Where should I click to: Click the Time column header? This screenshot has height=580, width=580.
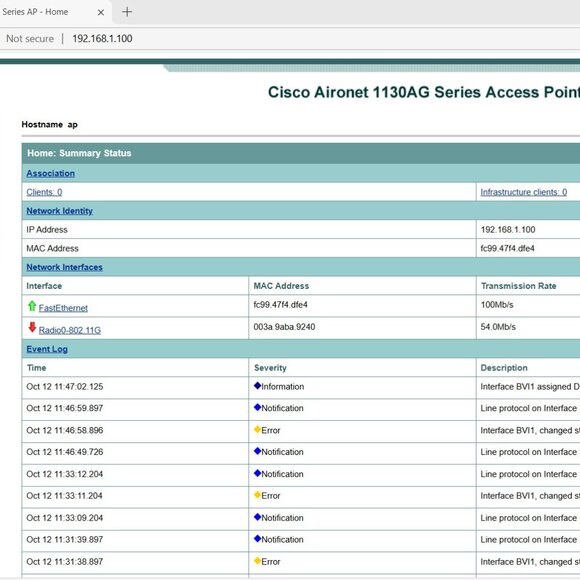[x=37, y=368]
